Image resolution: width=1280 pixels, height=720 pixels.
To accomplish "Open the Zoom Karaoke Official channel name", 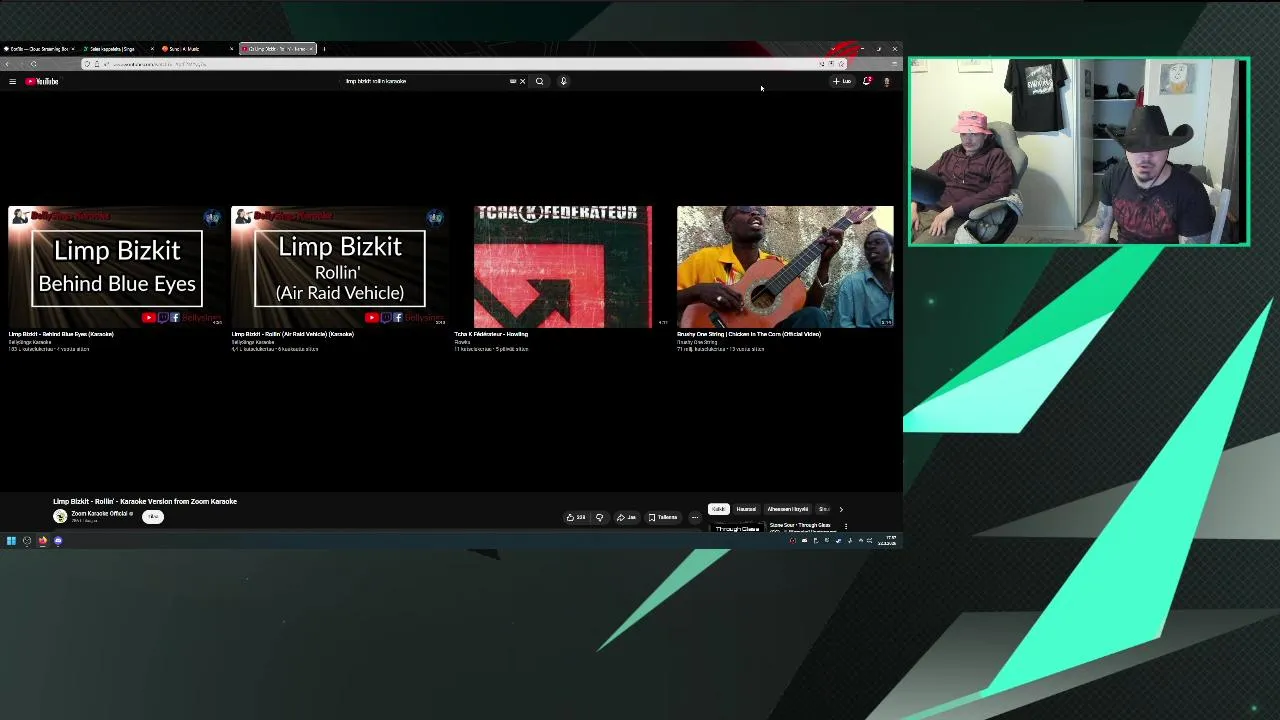I will coord(99,513).
